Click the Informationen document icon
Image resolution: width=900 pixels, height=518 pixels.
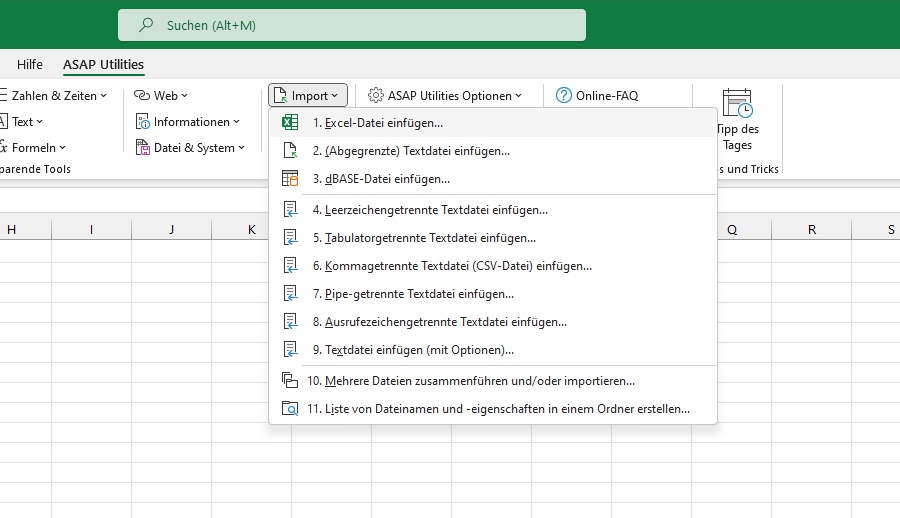142,122
